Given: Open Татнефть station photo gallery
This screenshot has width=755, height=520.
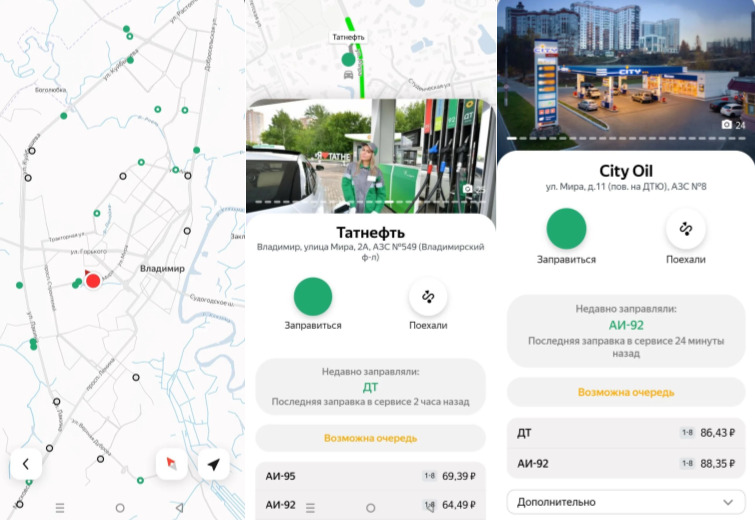Looking at the screenshot, I should pyautogui.click(x=370, y=156).
